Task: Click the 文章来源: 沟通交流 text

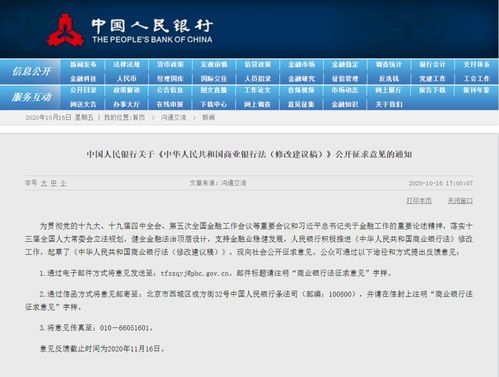Action: [218, 183]
